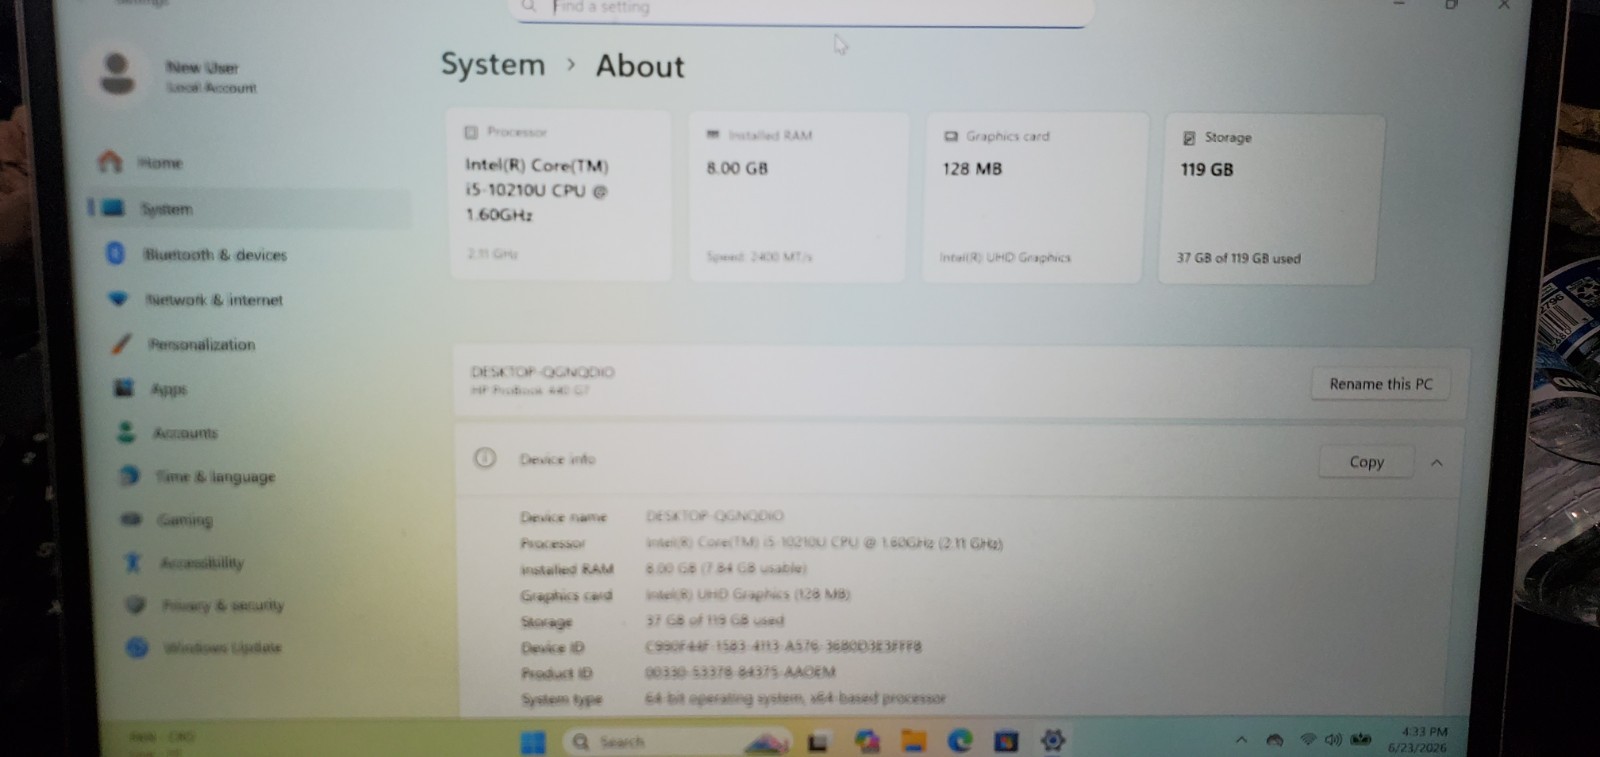Click the Wi-Fi network tray icon
The height and width of the screenshot is (757, 1600).
[1308, 740]
